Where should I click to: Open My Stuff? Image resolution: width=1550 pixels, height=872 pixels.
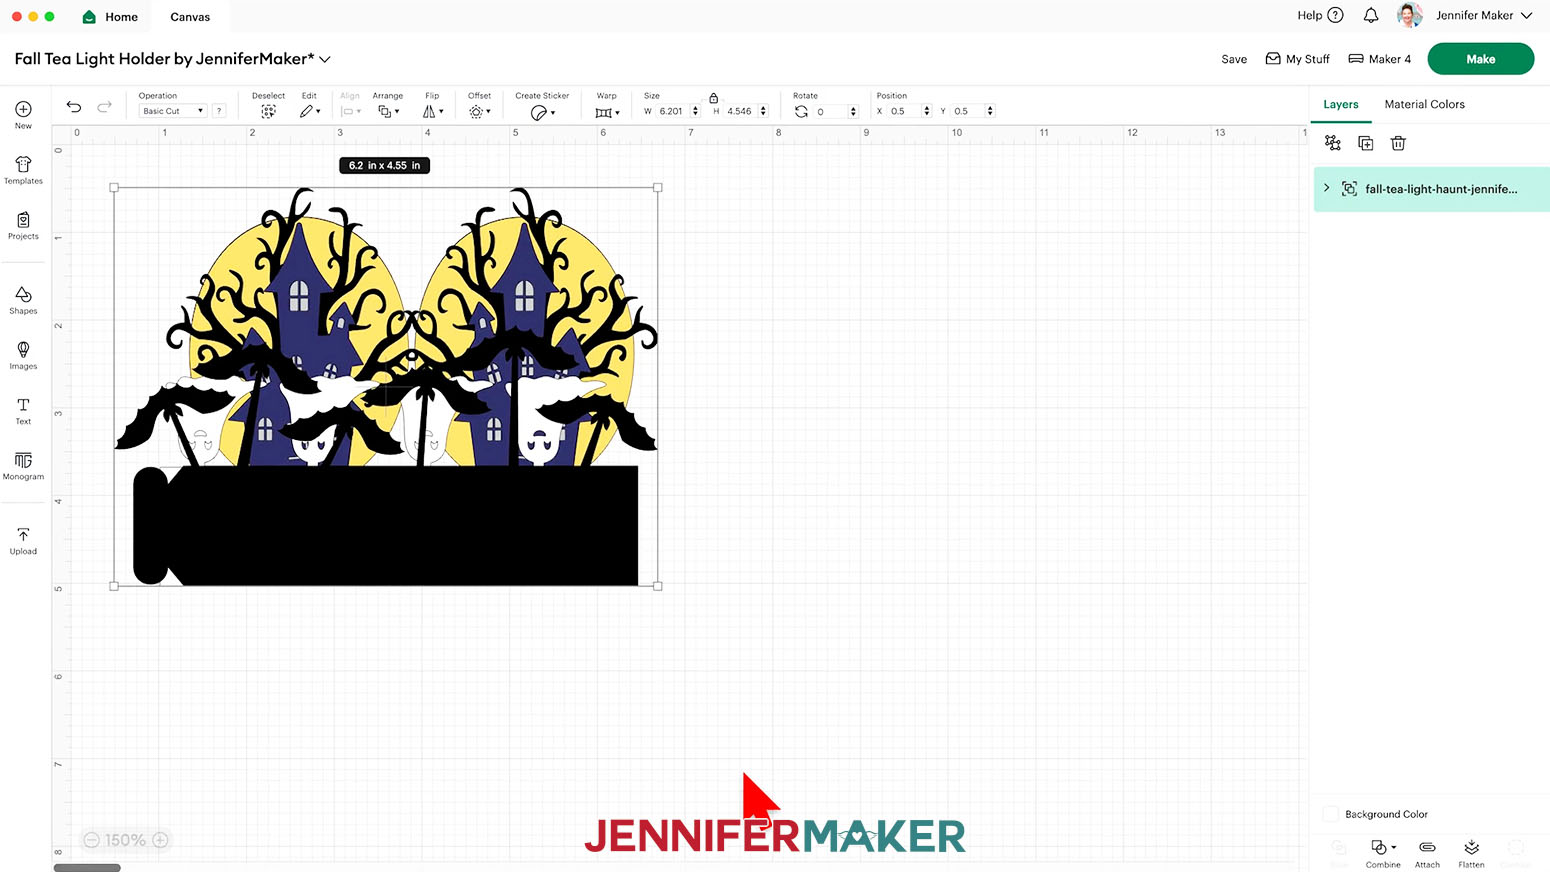1297,59
